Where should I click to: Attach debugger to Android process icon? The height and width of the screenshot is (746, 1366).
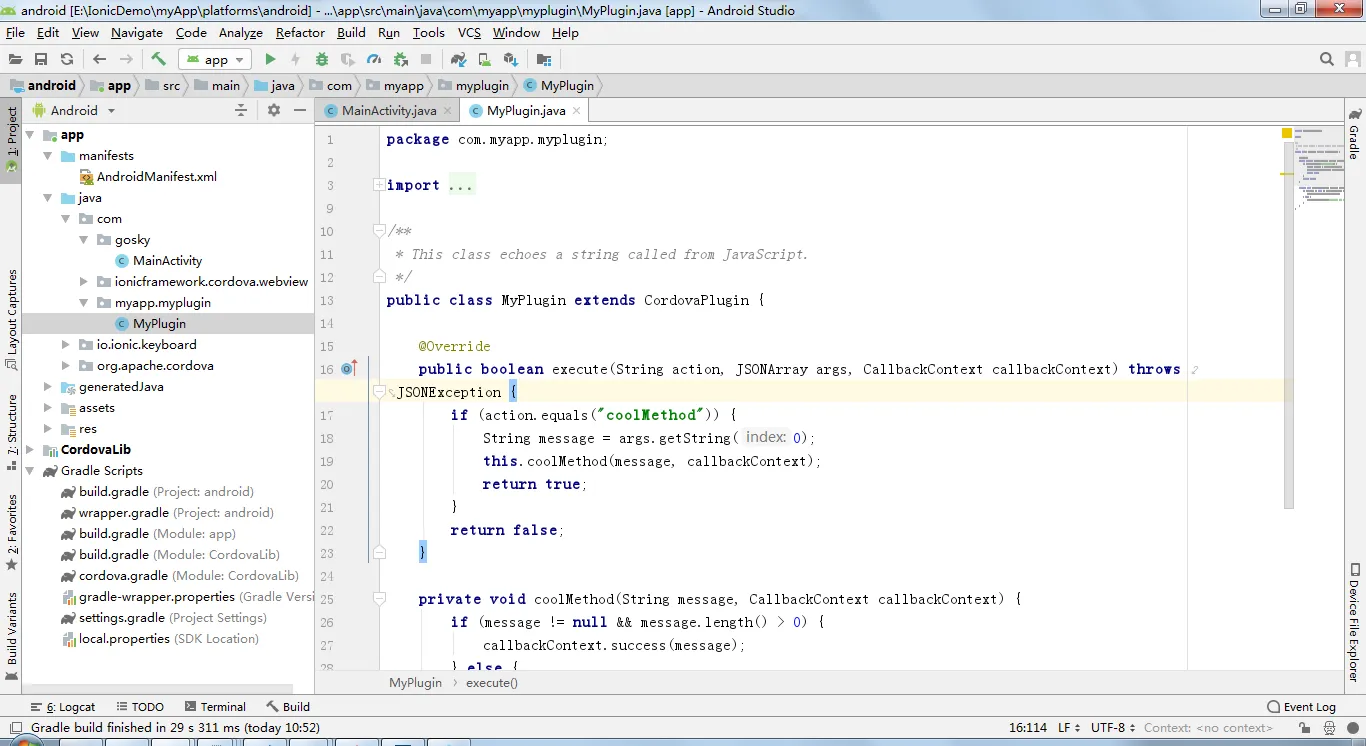pos(400,59)
